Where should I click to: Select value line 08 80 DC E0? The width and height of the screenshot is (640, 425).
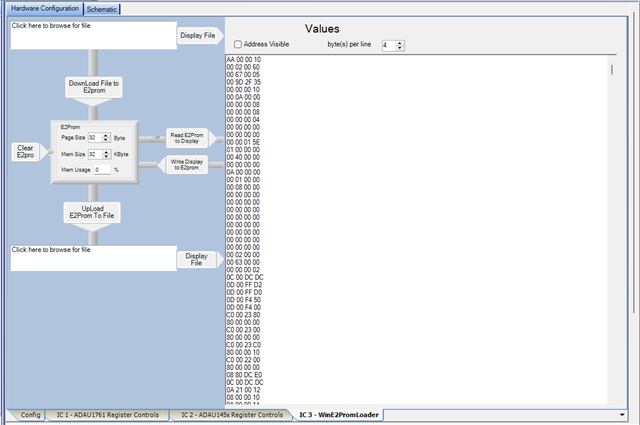click(x=244, y=375)
